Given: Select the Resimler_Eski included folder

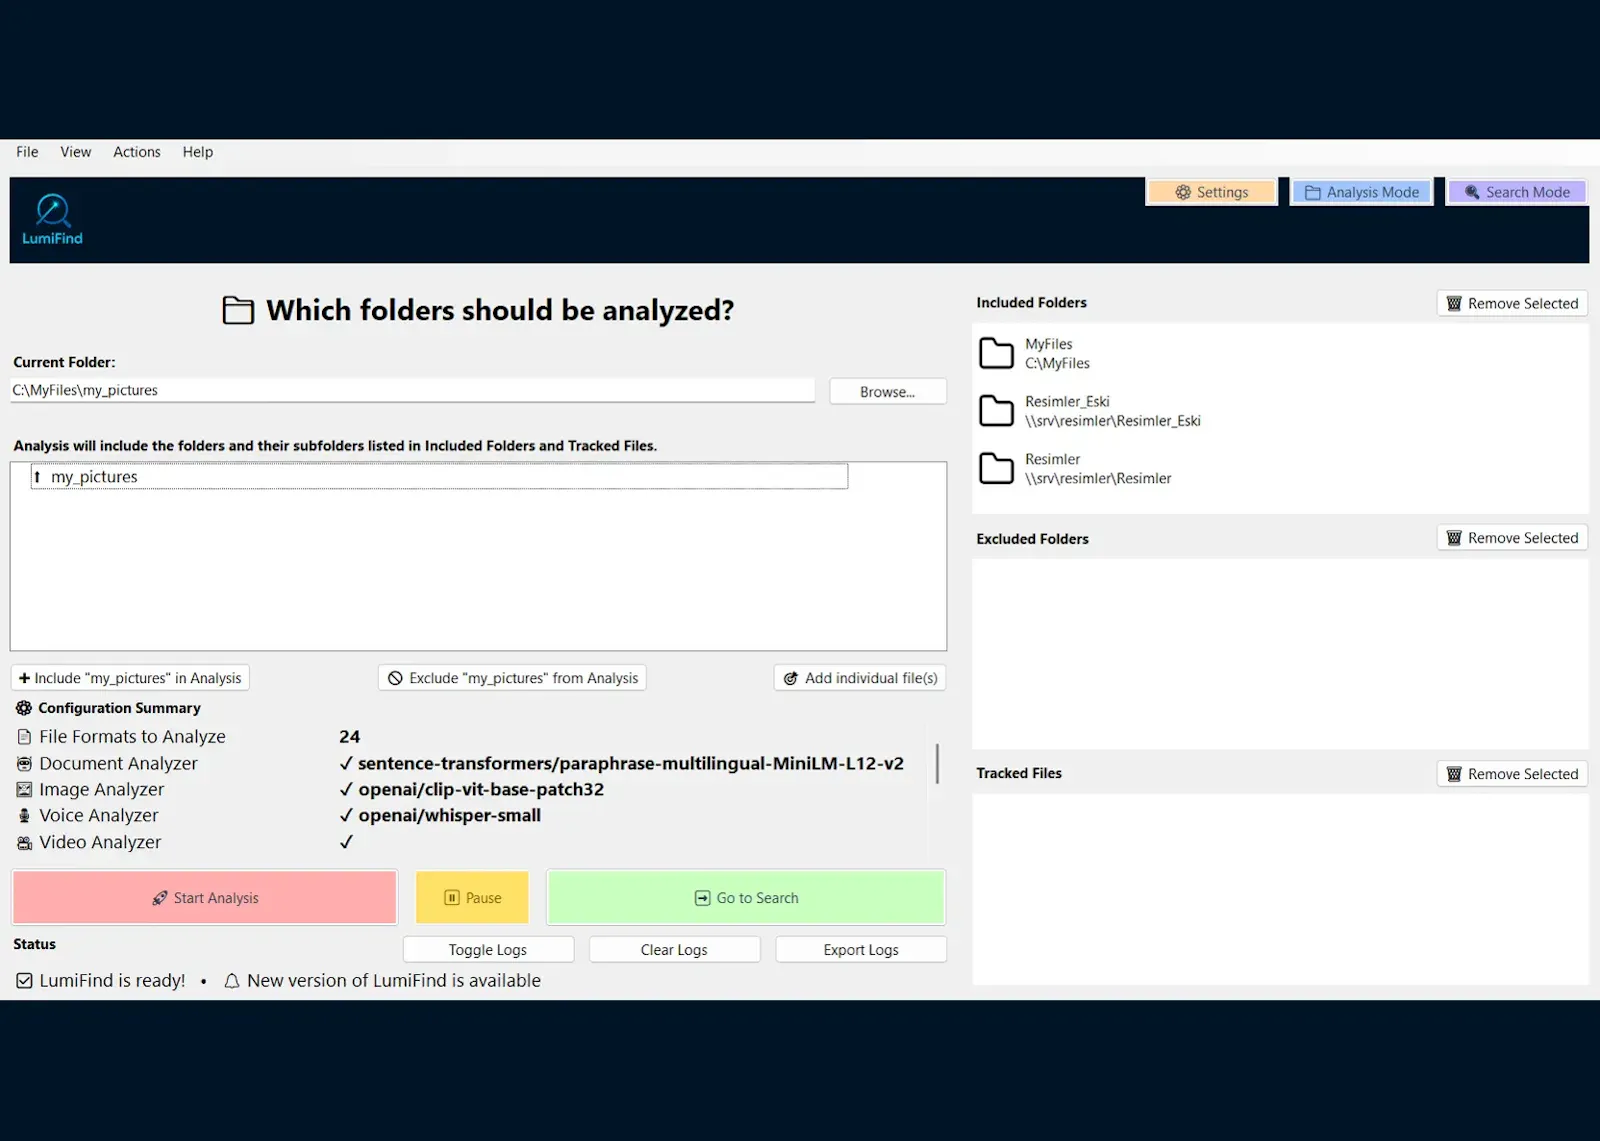Looking at the screenshot, I should pyautogui.click(x=1280, y=411).
